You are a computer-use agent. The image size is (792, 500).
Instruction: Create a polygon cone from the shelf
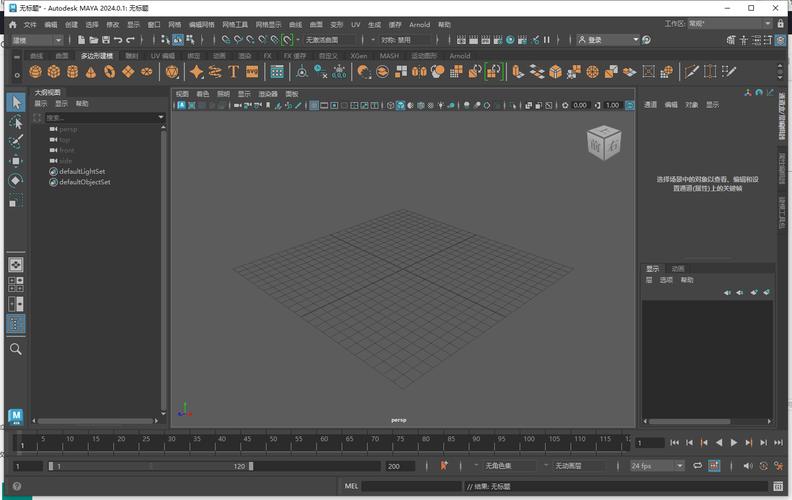pyautogui.click(x=91, y=72)
